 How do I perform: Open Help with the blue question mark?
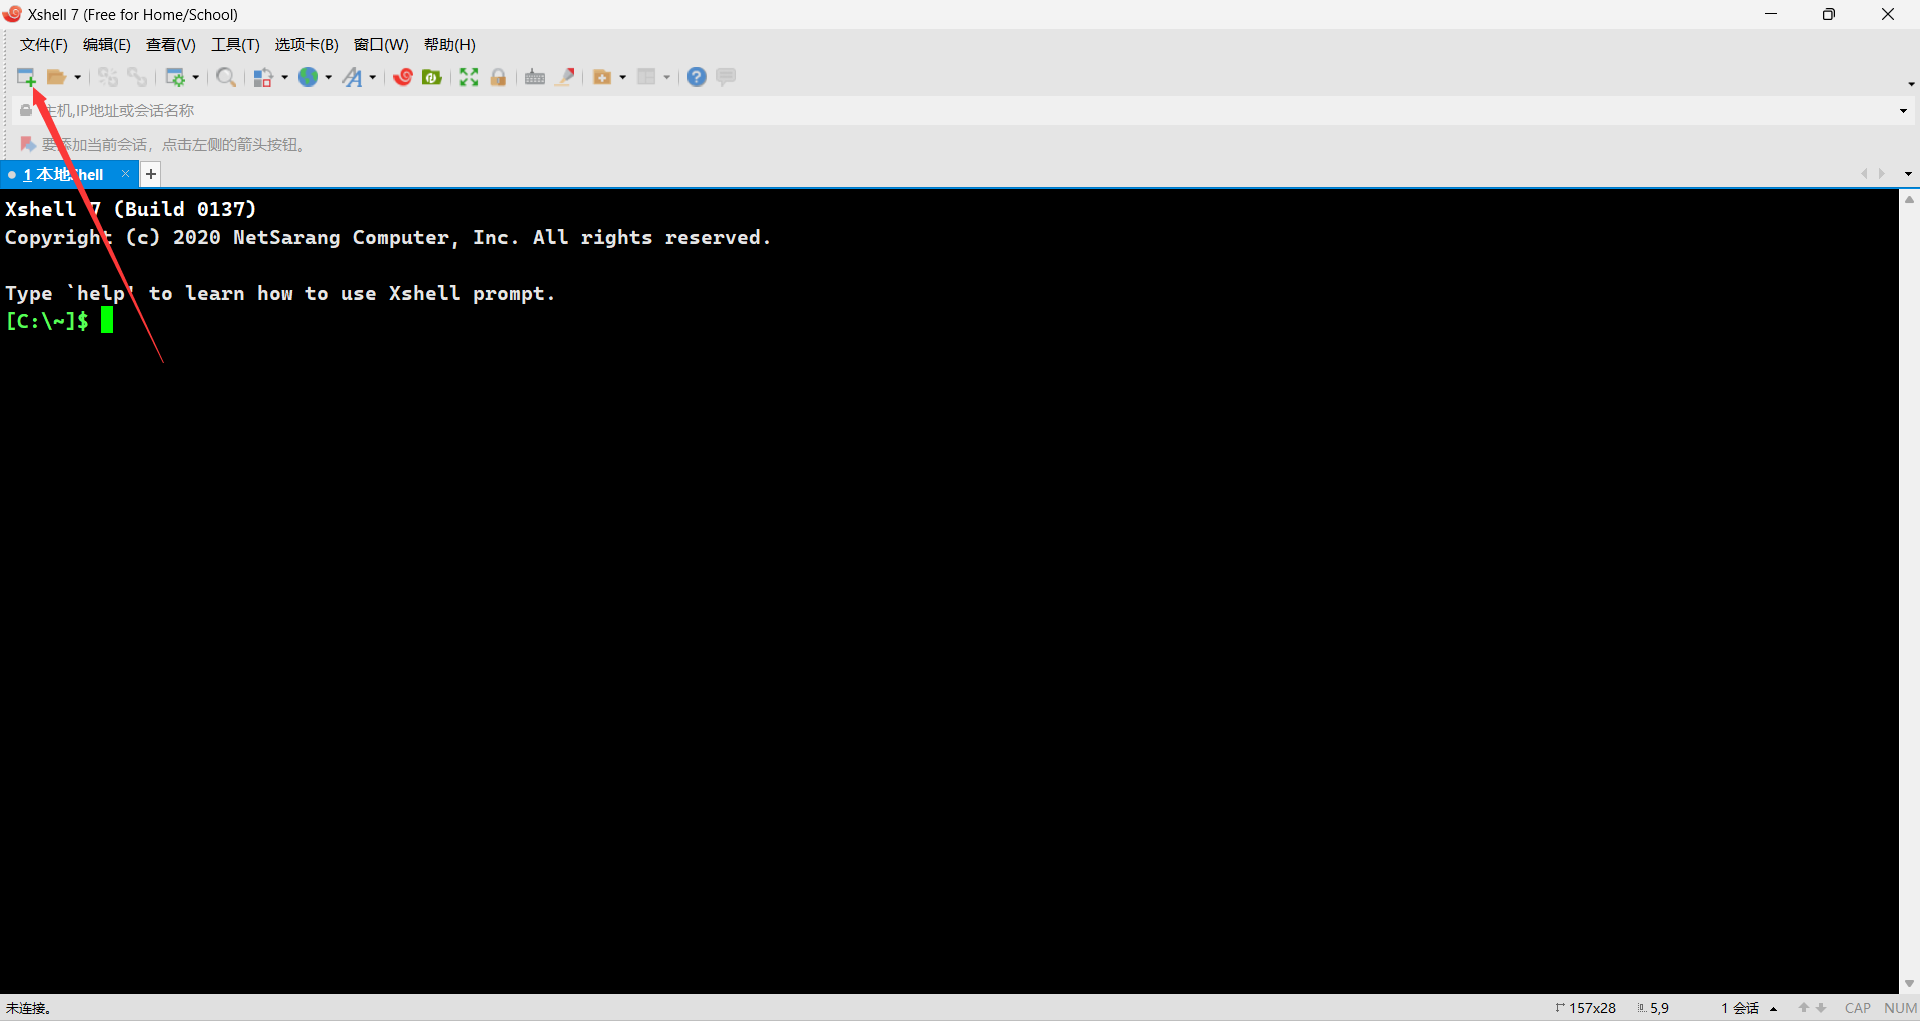[x=697, y=77]
